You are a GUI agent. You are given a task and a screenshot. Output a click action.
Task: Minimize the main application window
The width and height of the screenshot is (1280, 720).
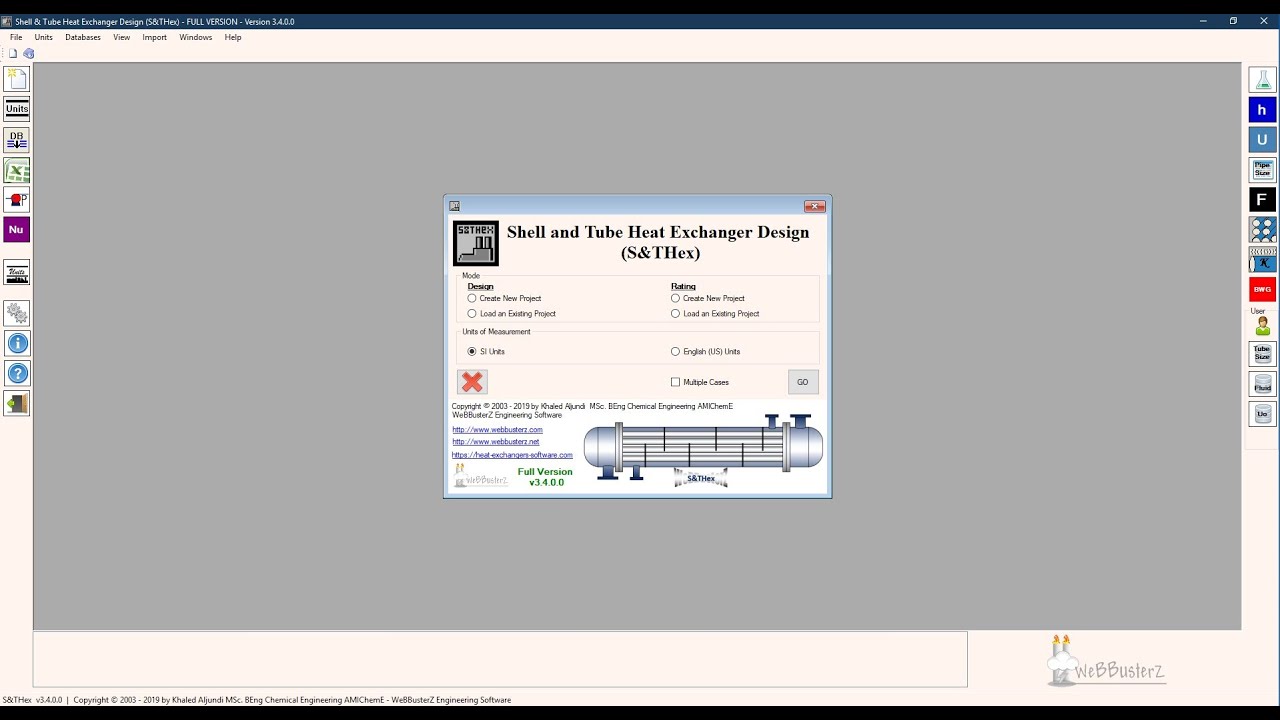click(x=1202, y=21)
